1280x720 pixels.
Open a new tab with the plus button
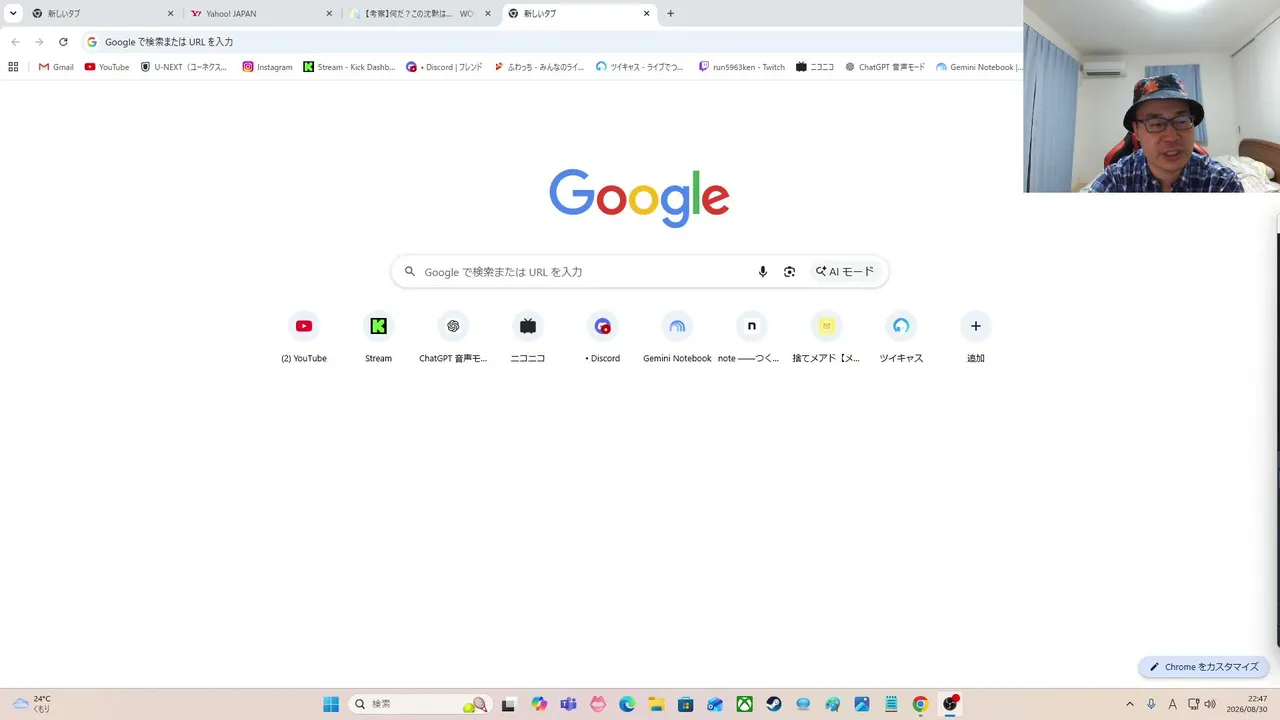tap(670, 14)
